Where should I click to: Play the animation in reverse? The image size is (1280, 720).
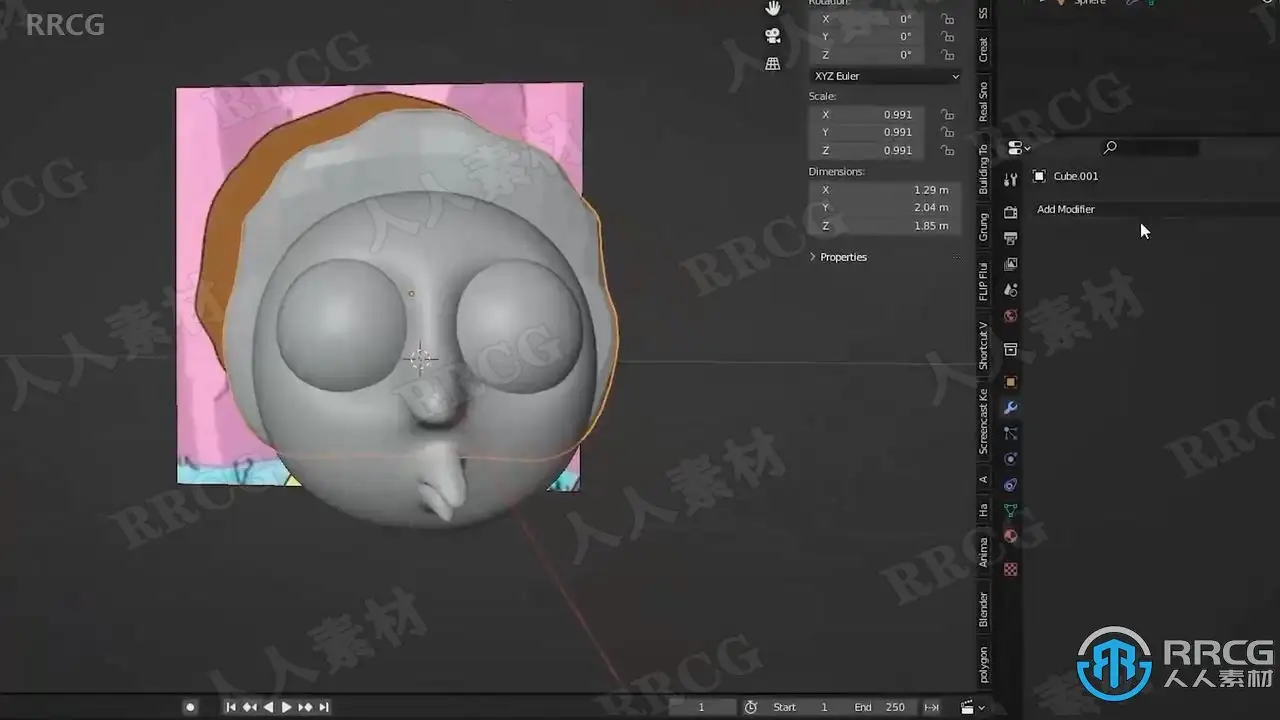click(x=268, y=707)
